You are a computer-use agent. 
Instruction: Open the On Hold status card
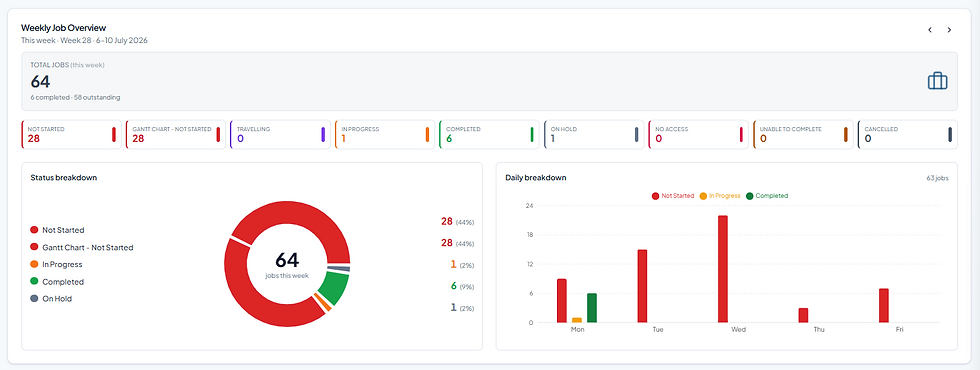594,134
